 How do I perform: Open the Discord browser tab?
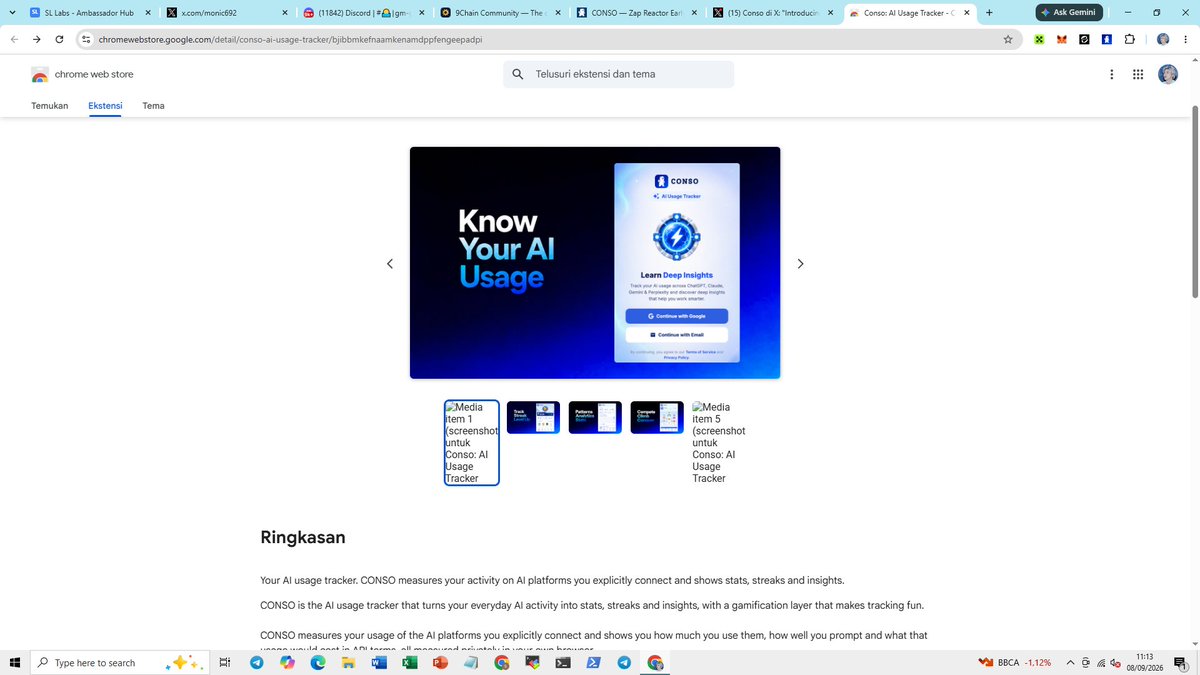(x=362, y=13)
